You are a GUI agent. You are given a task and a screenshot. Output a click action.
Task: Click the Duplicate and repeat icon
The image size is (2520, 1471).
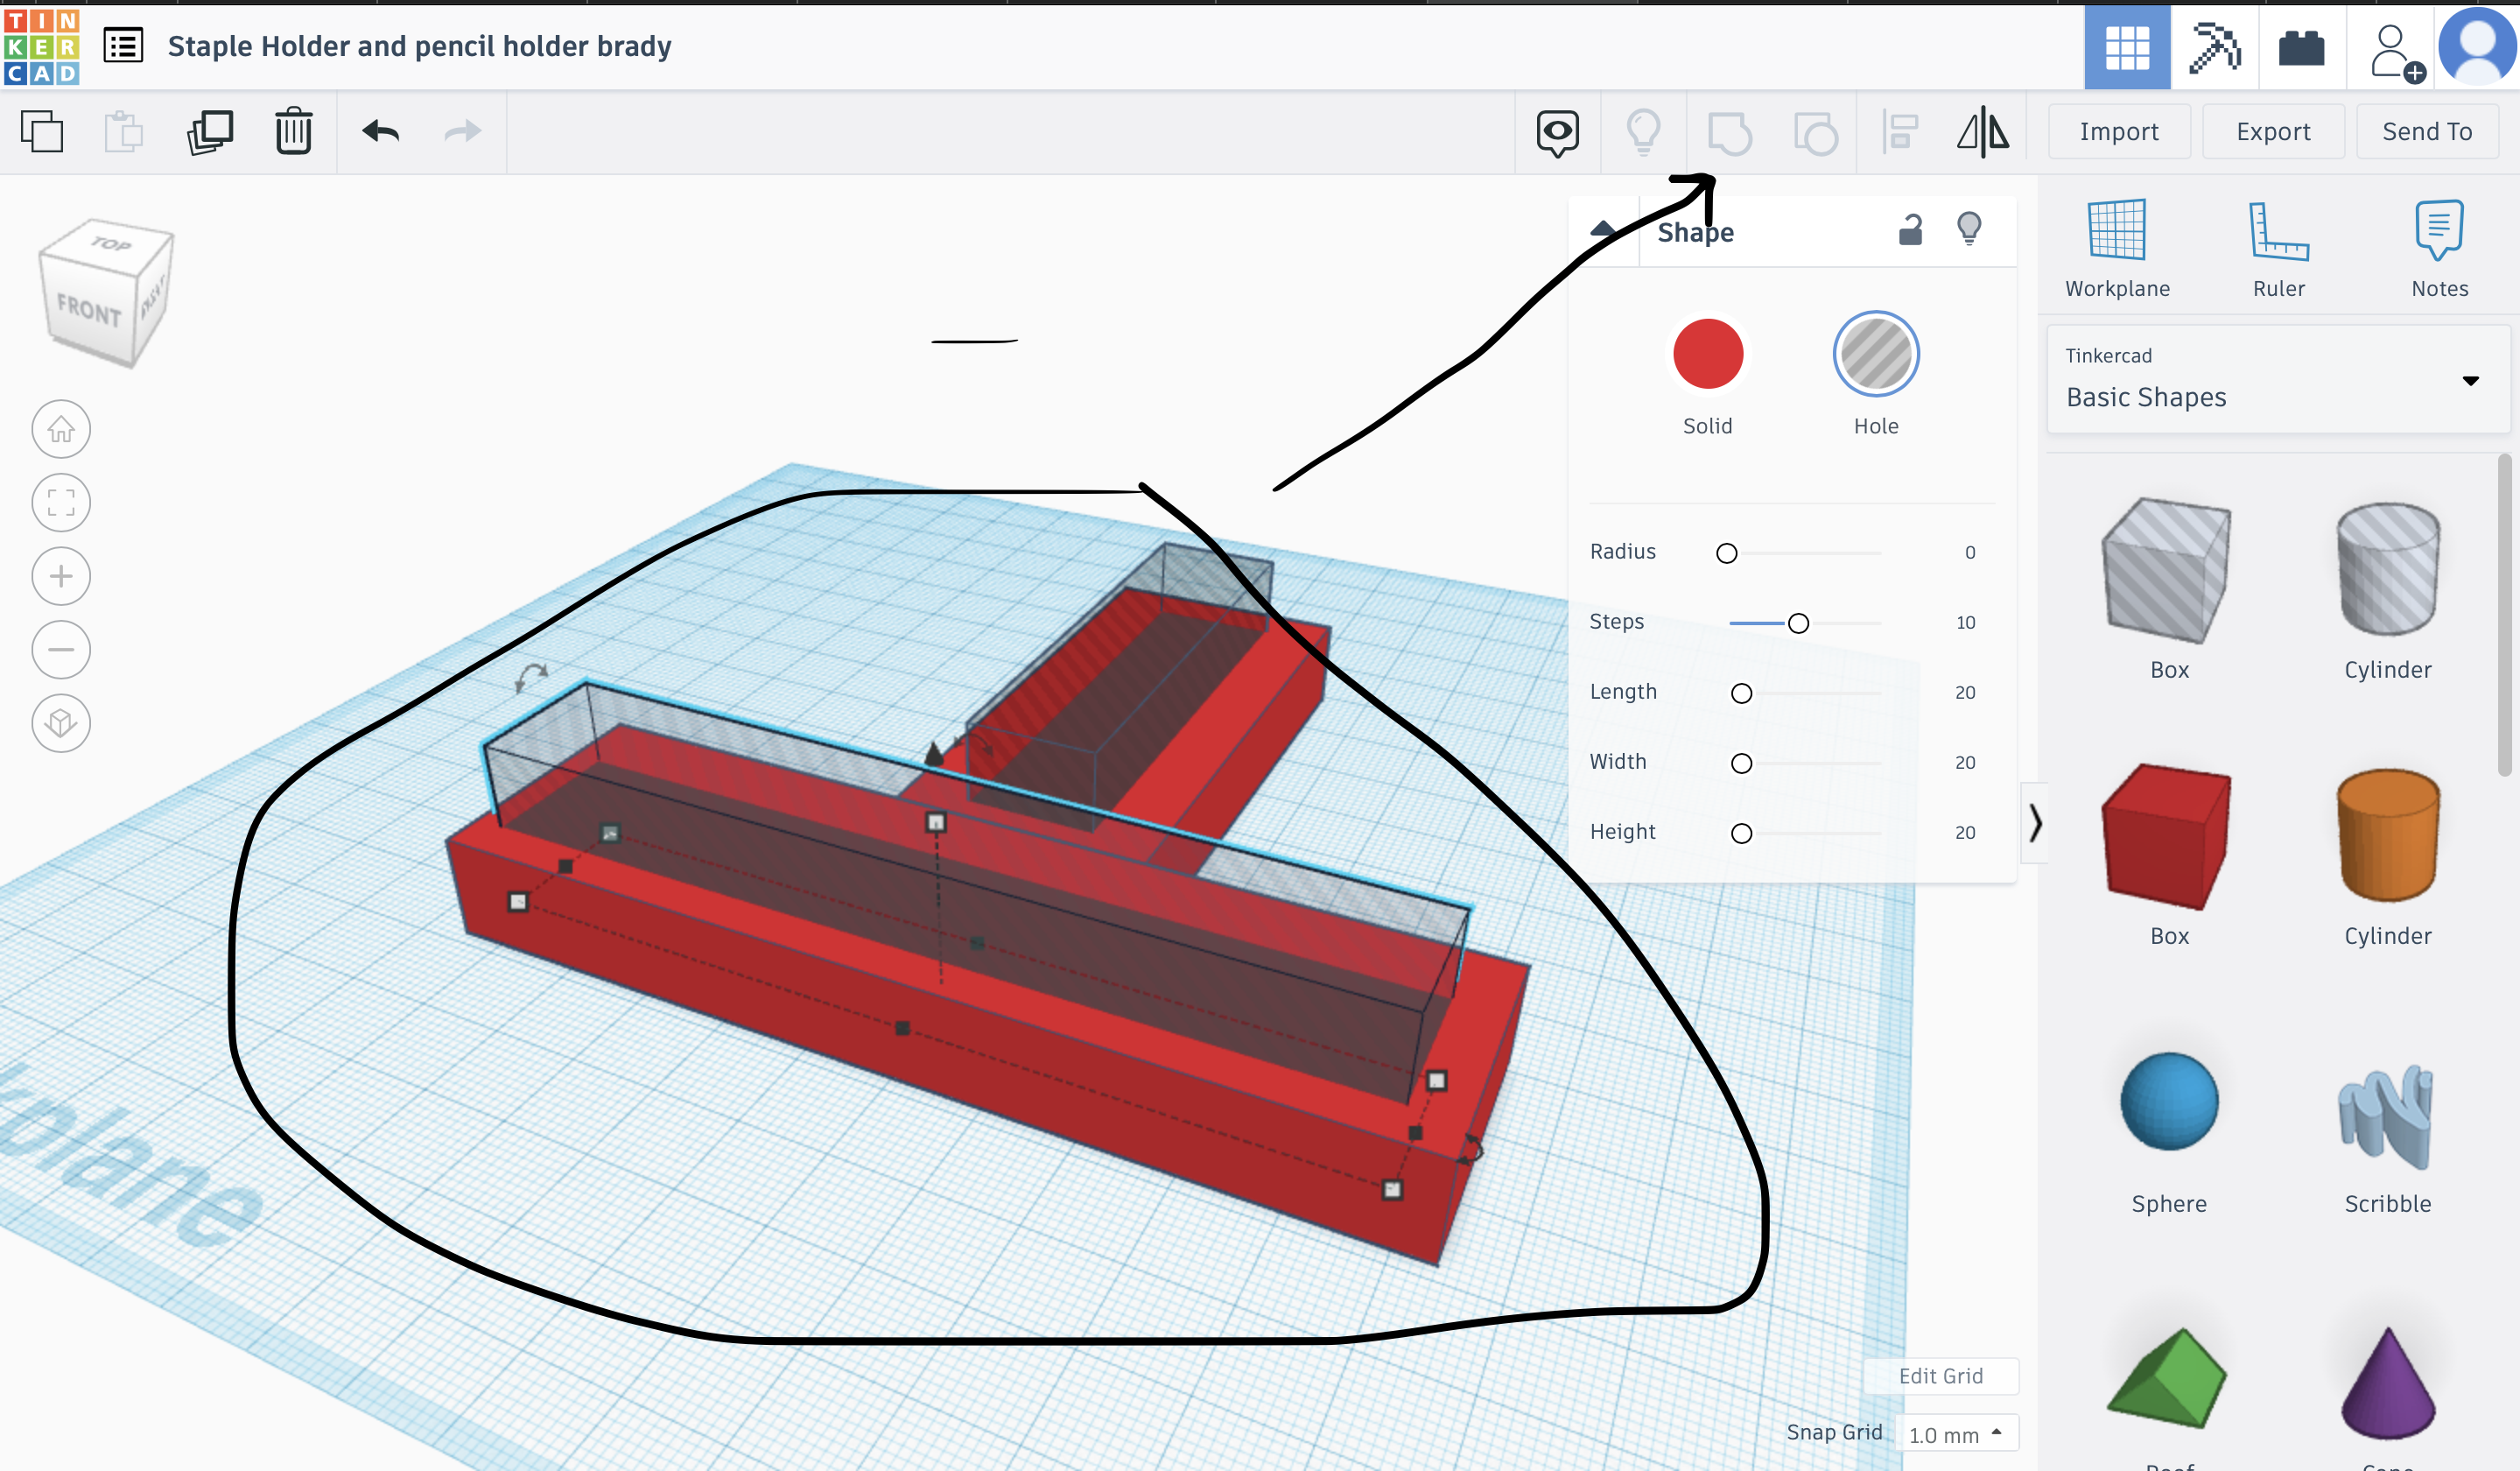point(210,131)
